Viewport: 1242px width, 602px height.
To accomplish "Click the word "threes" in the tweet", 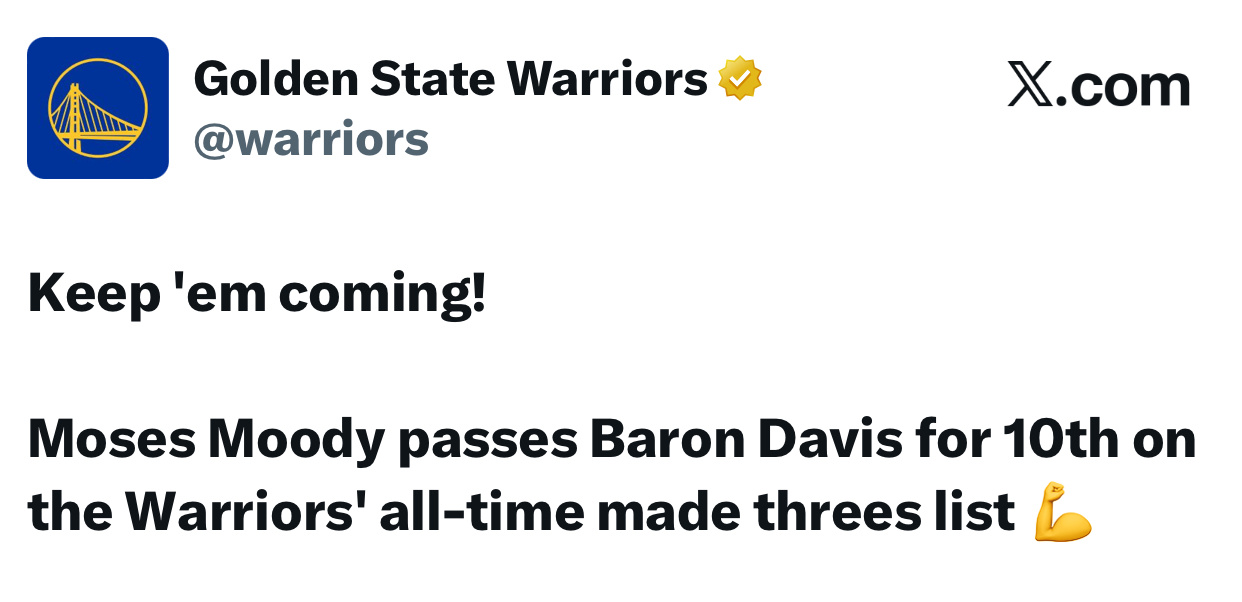I will [x=829, y=513].
